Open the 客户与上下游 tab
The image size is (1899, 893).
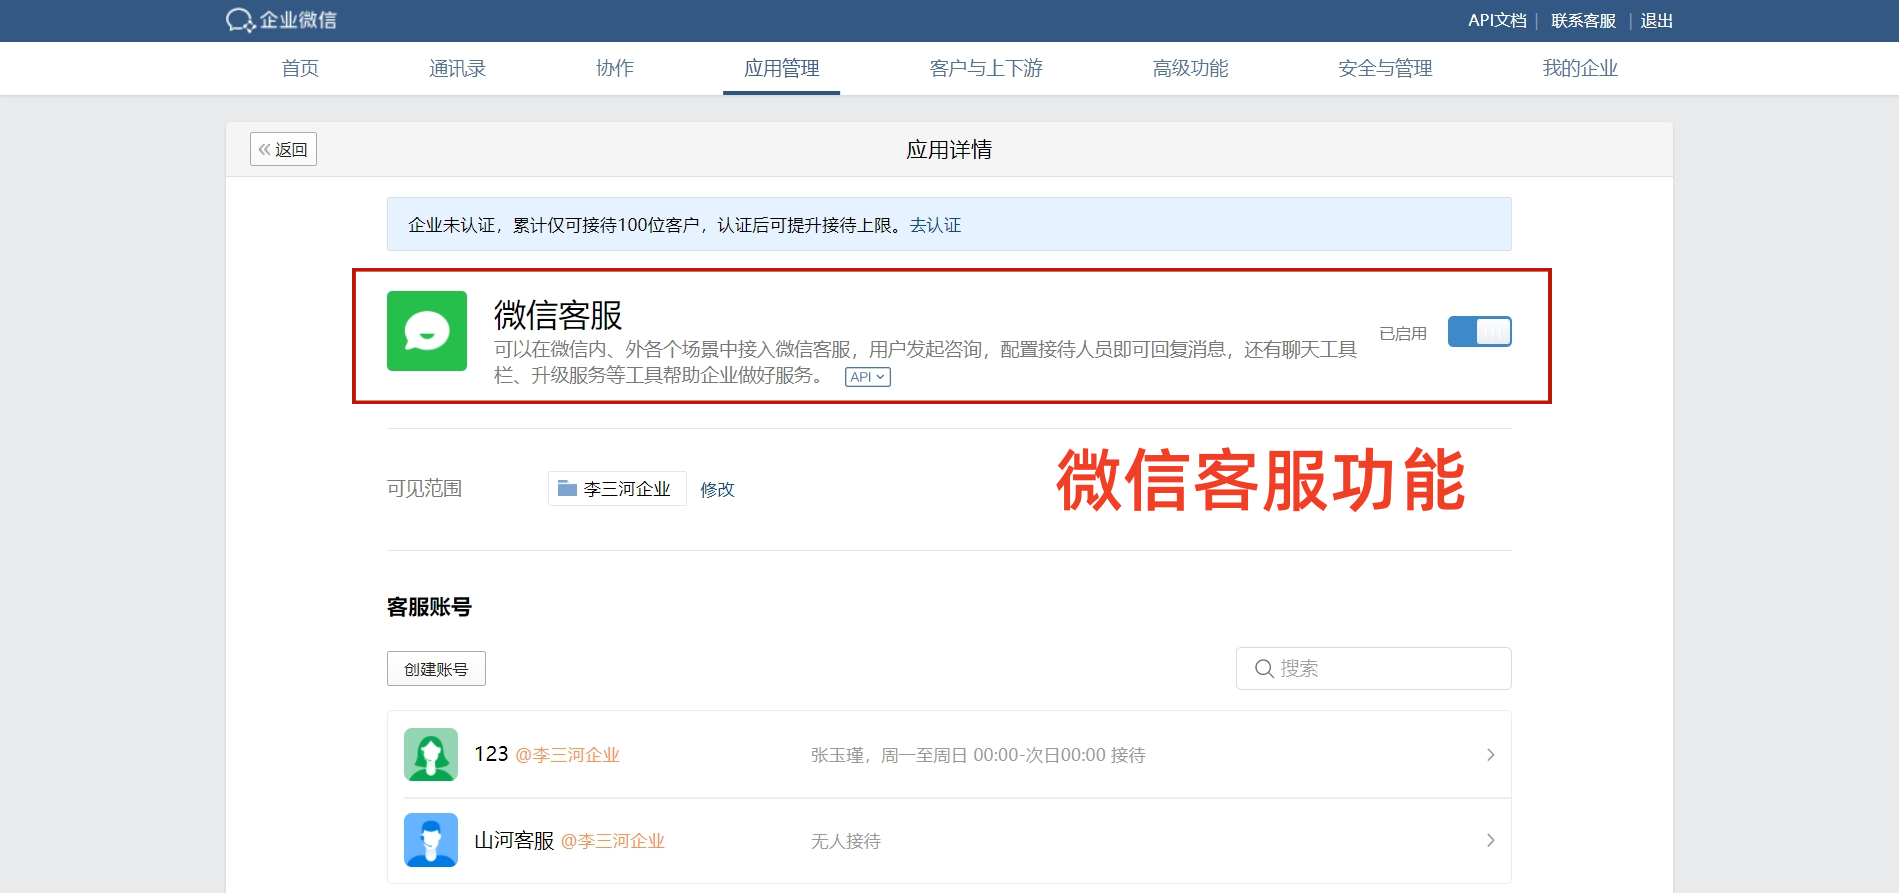pos(986,68)
